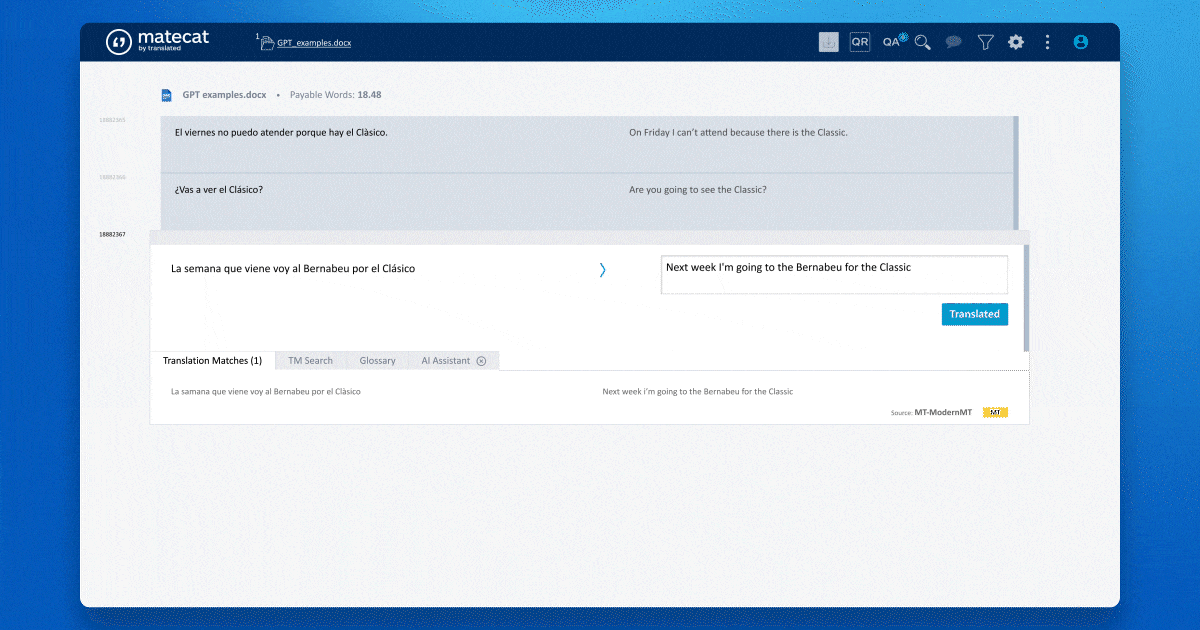Viewport: 1200px width, 630px height.
Task: Click the download translation icon
Action: pyautogui.click(x=828, y=42)
